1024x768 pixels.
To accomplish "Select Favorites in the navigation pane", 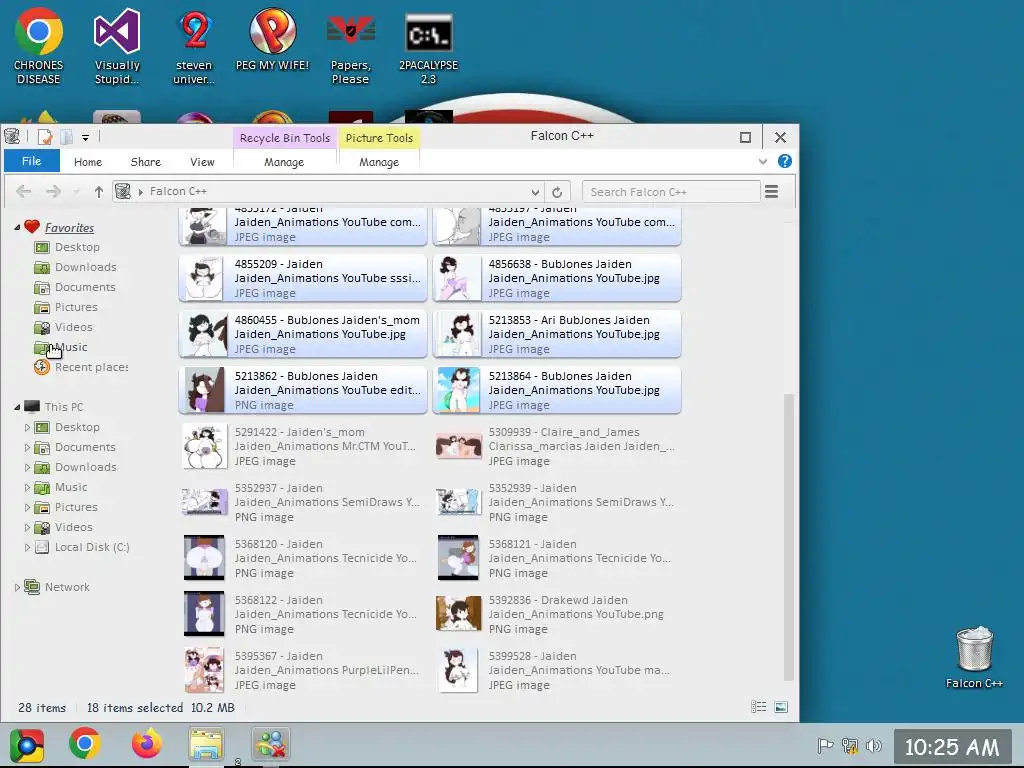I will point(69,227).
